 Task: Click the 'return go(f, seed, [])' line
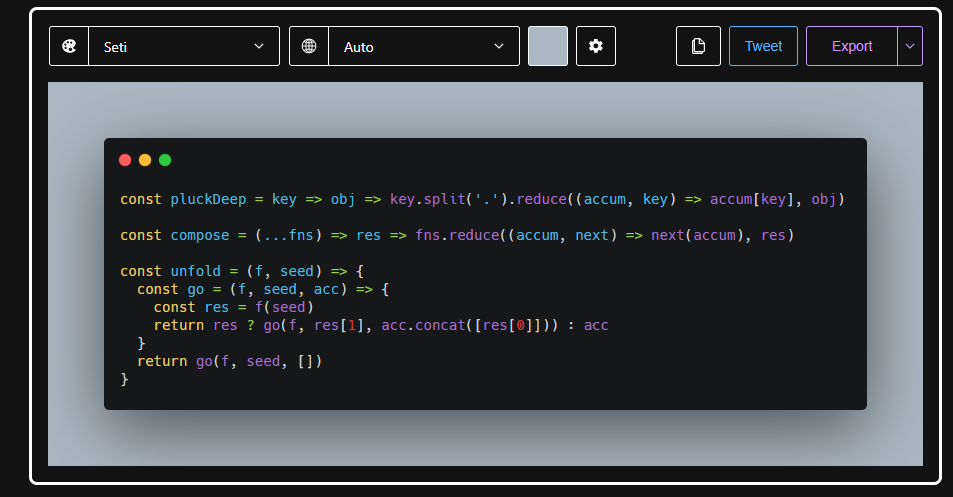pos(229,362)
